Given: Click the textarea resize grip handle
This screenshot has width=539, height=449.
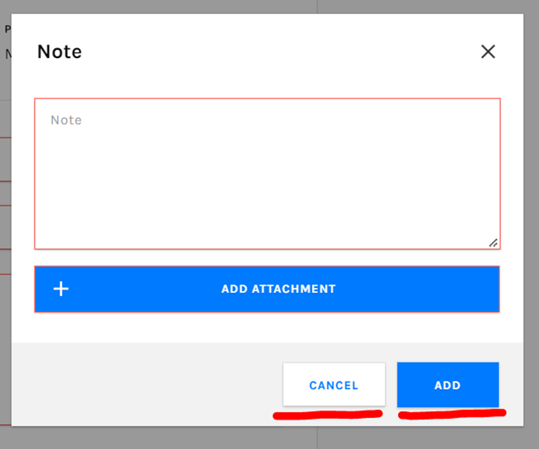Looking at the screenshot, I should point(493,243).
